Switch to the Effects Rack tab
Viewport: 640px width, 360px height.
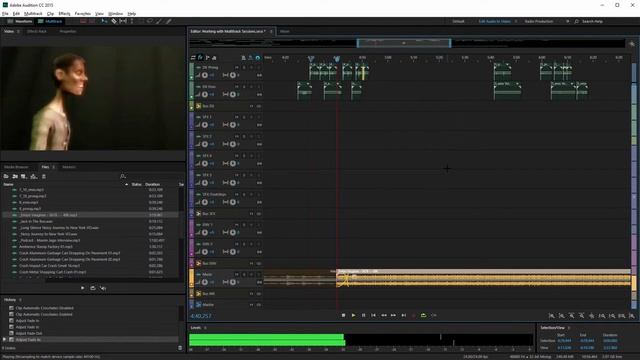pos(37,31)
